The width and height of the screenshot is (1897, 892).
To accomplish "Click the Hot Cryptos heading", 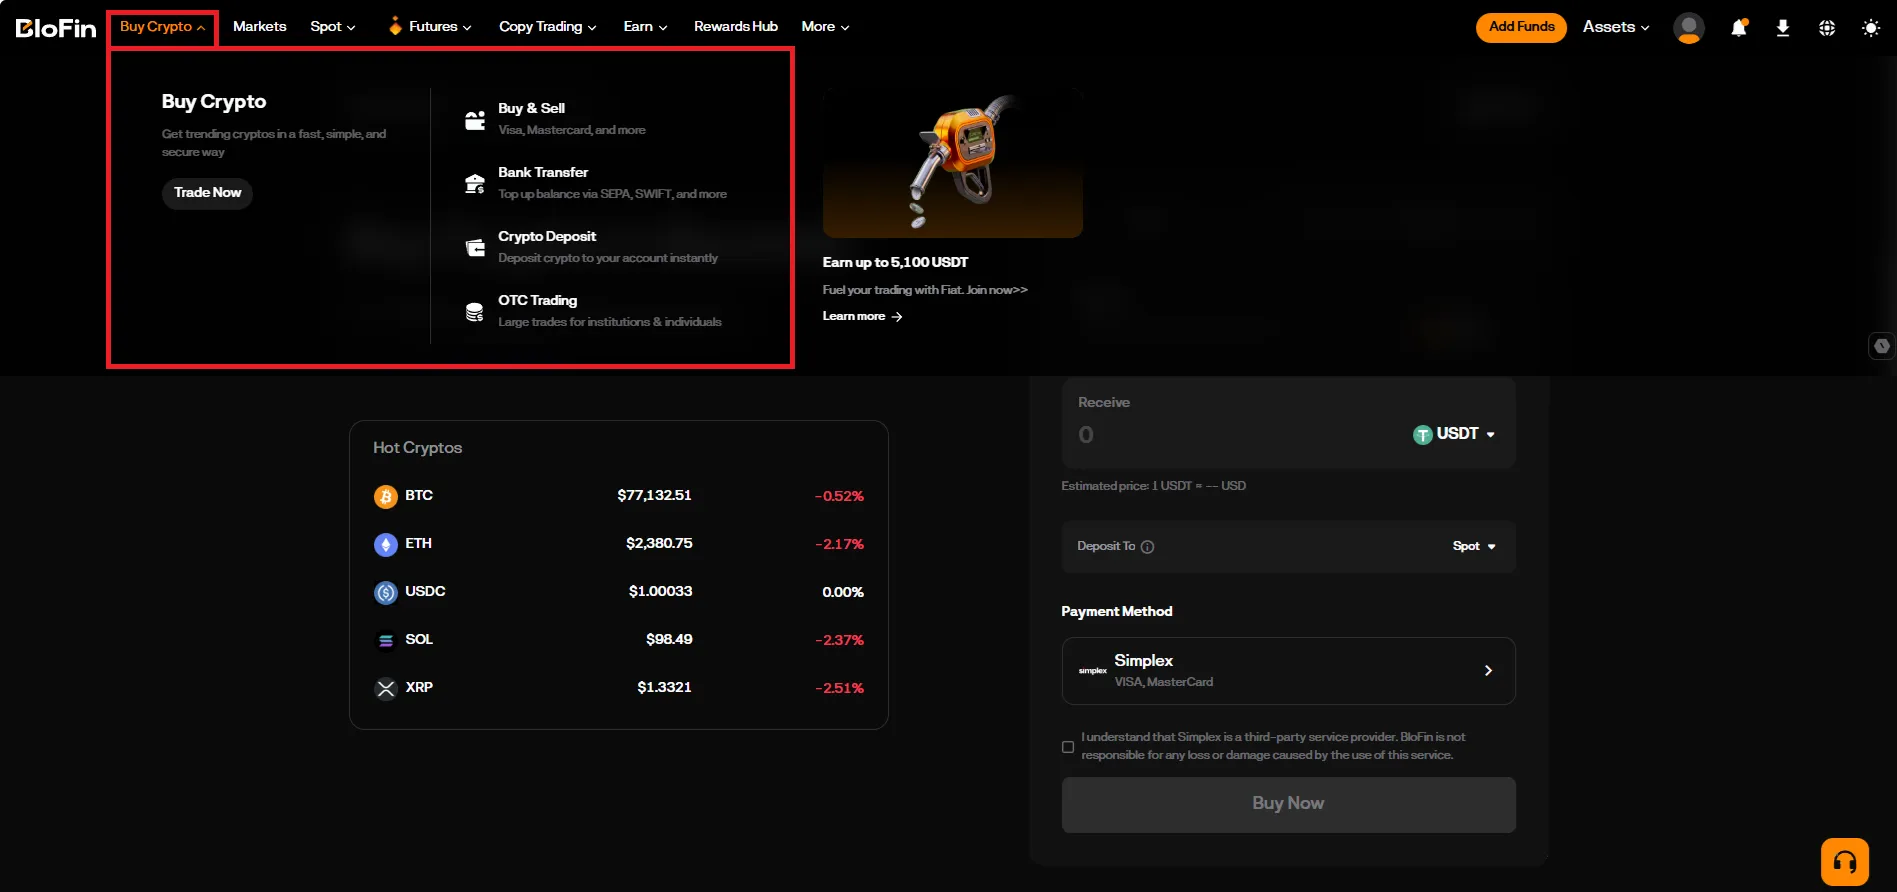I will 417,448.
